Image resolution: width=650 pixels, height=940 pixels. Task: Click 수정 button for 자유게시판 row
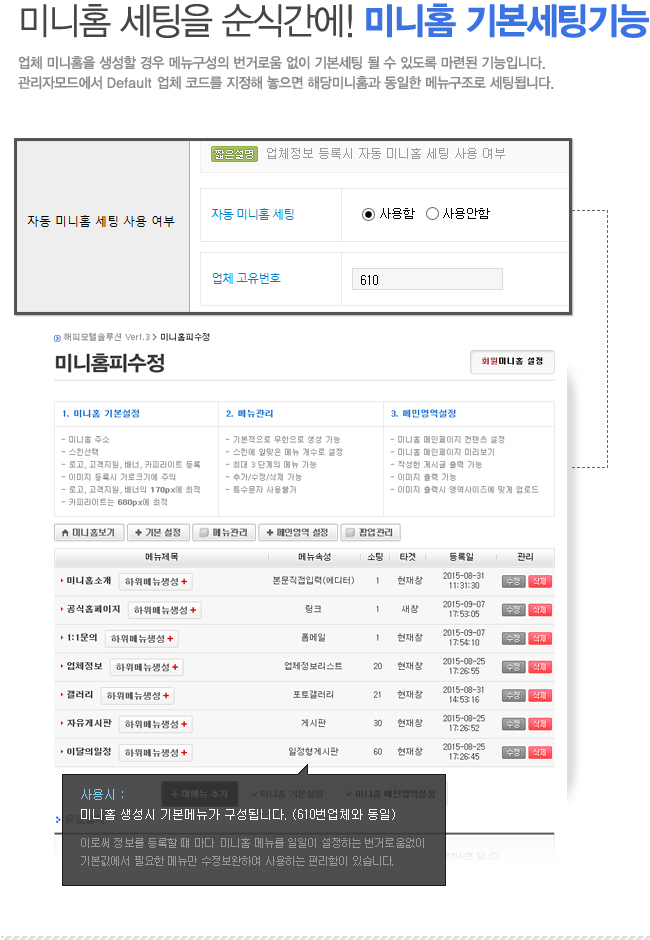click(513, 724)
